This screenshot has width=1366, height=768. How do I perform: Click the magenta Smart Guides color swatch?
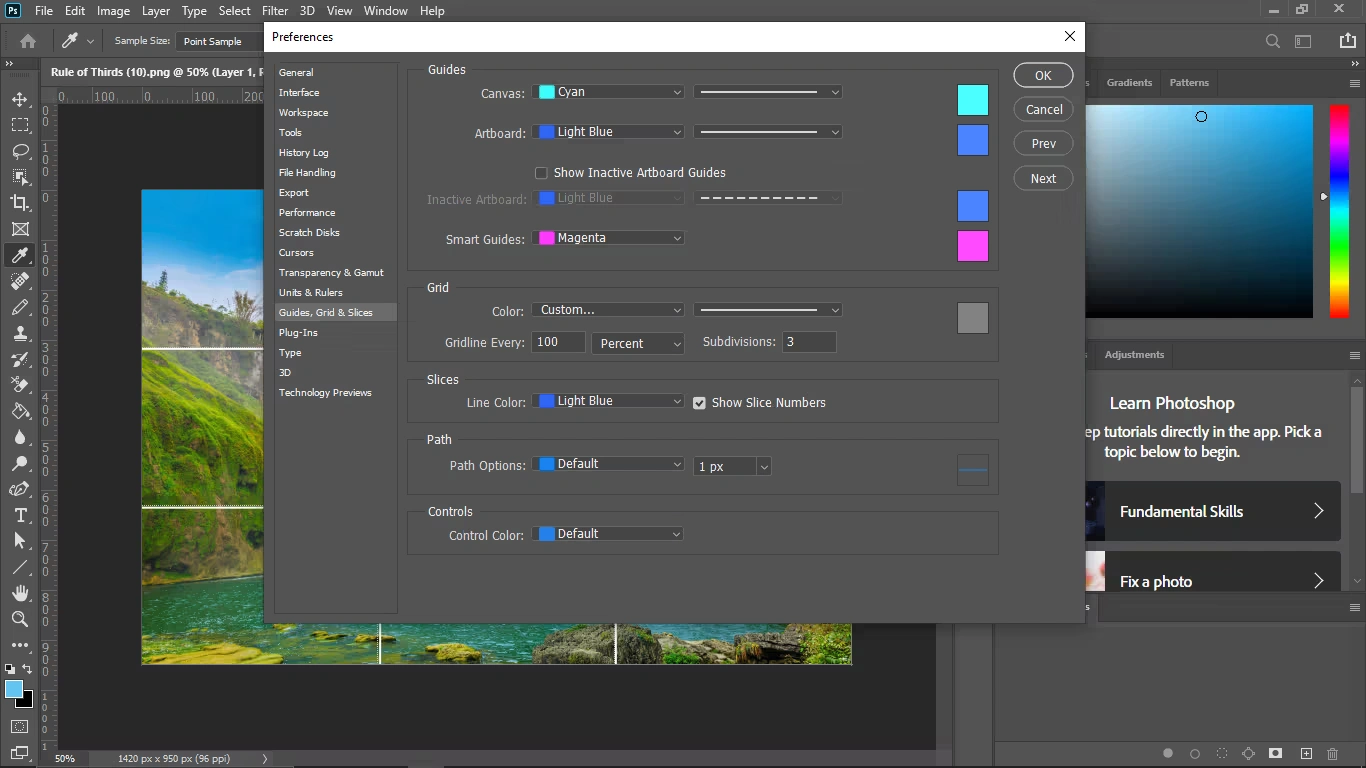tap(972, 246)
